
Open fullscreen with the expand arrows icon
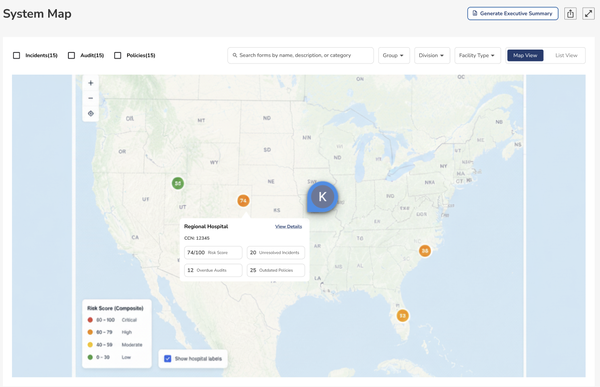(x=588, y=13)
